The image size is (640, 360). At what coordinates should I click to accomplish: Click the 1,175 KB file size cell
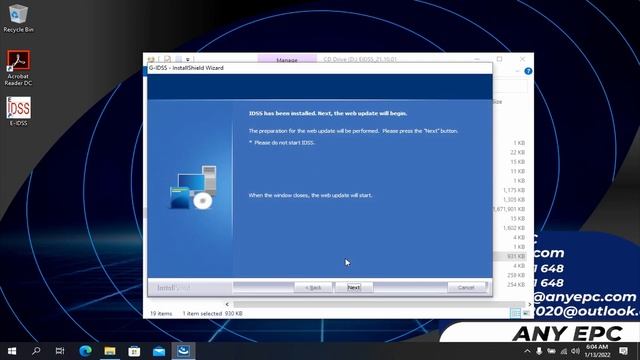514,190
